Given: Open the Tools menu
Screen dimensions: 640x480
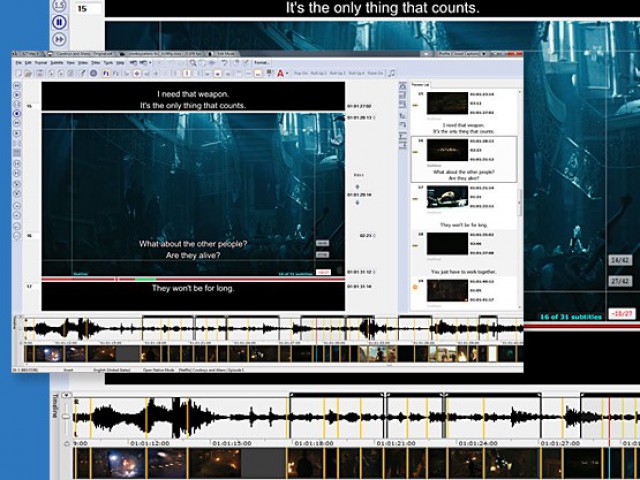Looking at the screenshot, I should [x=107, y=63].
